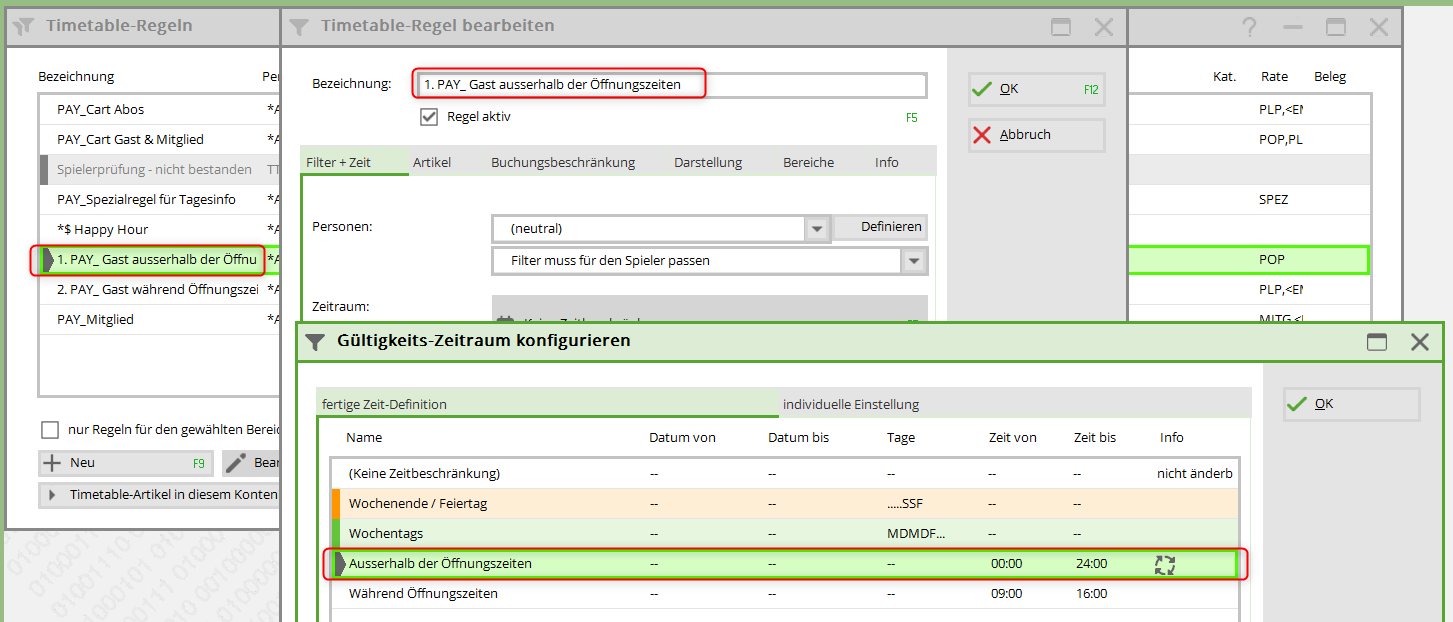The width and height of the screenshot is (1453, 622).
Task: Click the green checkmark OK F12 button
Action: coord(1036,89)
